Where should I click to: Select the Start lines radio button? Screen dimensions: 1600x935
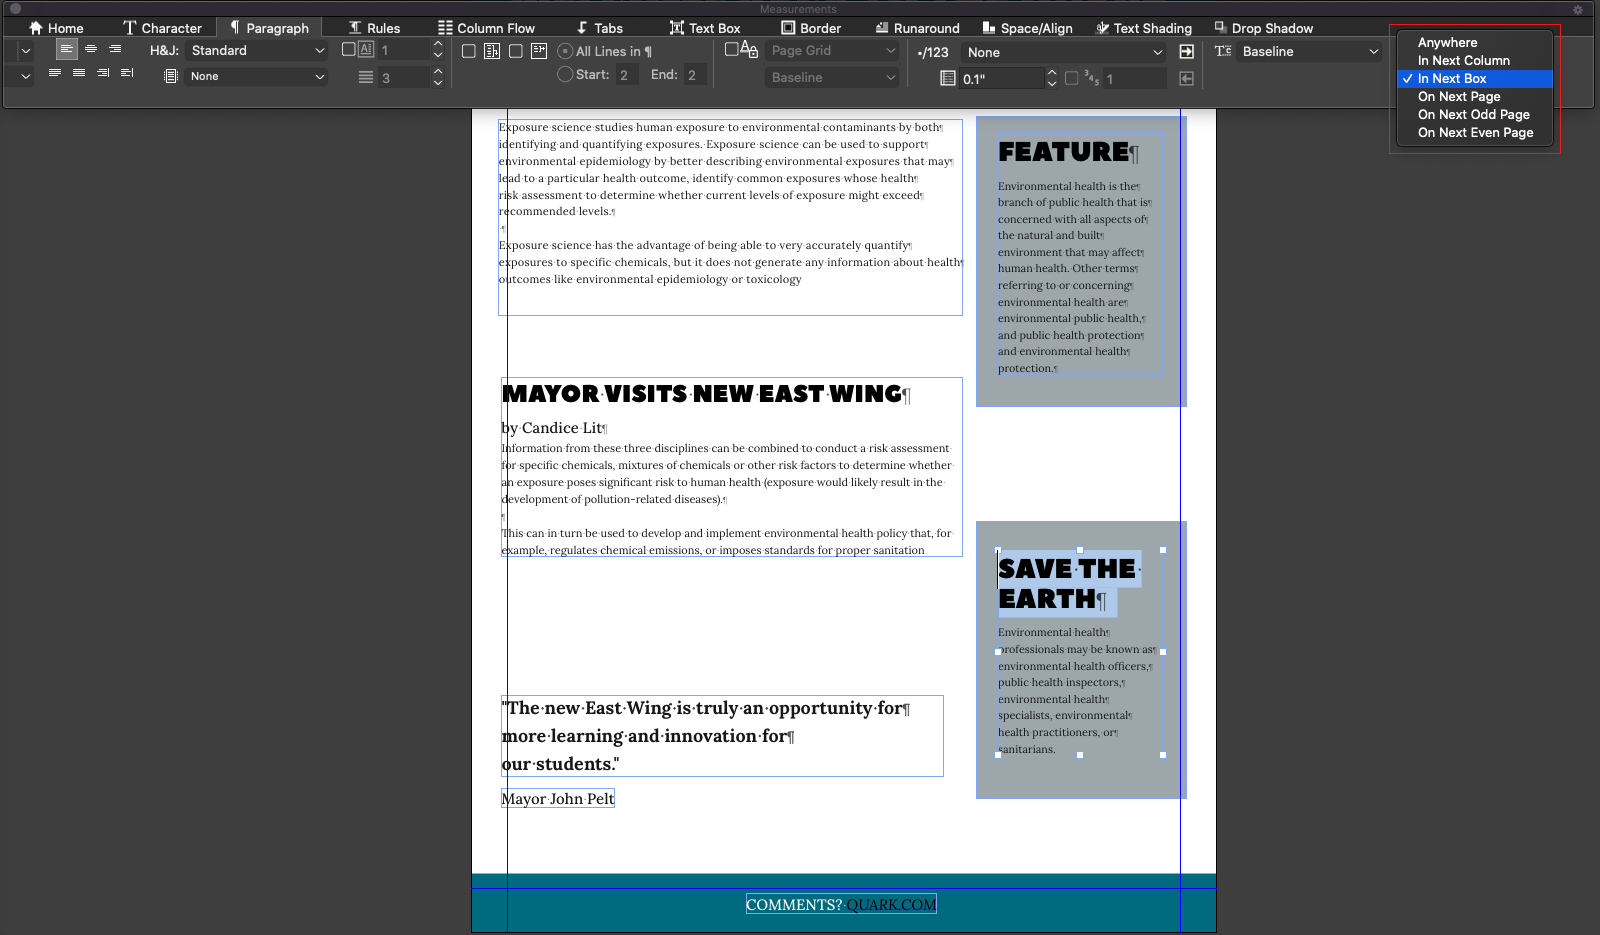[x=565, y=74]
